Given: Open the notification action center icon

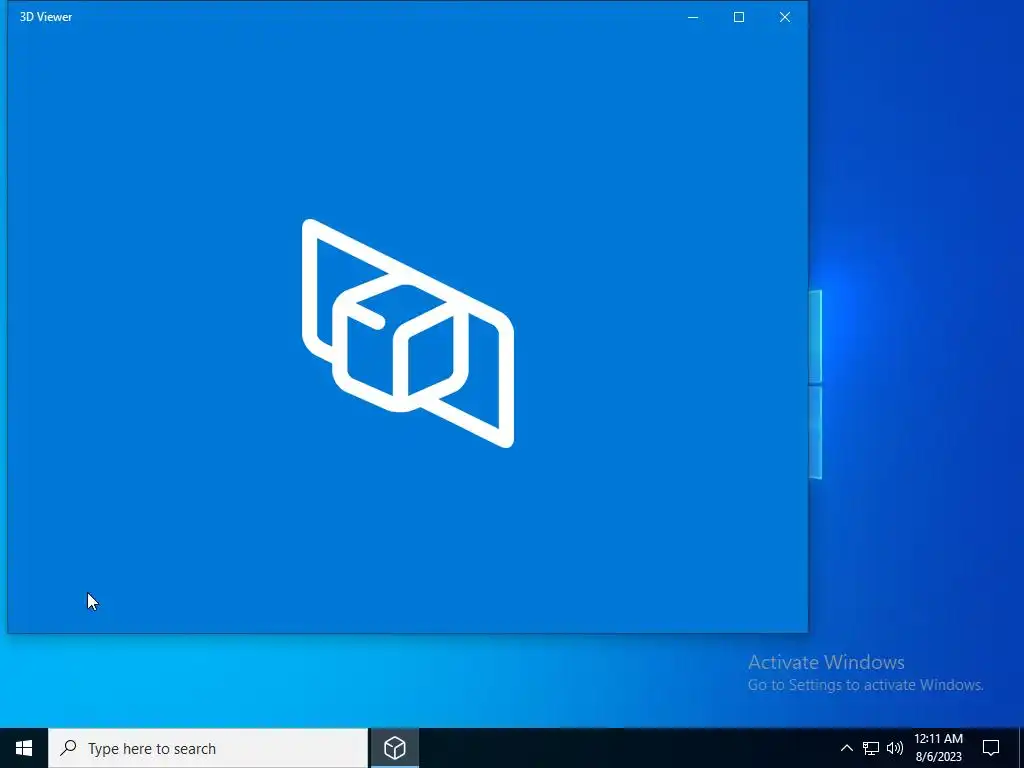Looking at the screenshot, I should click(991, 748).
